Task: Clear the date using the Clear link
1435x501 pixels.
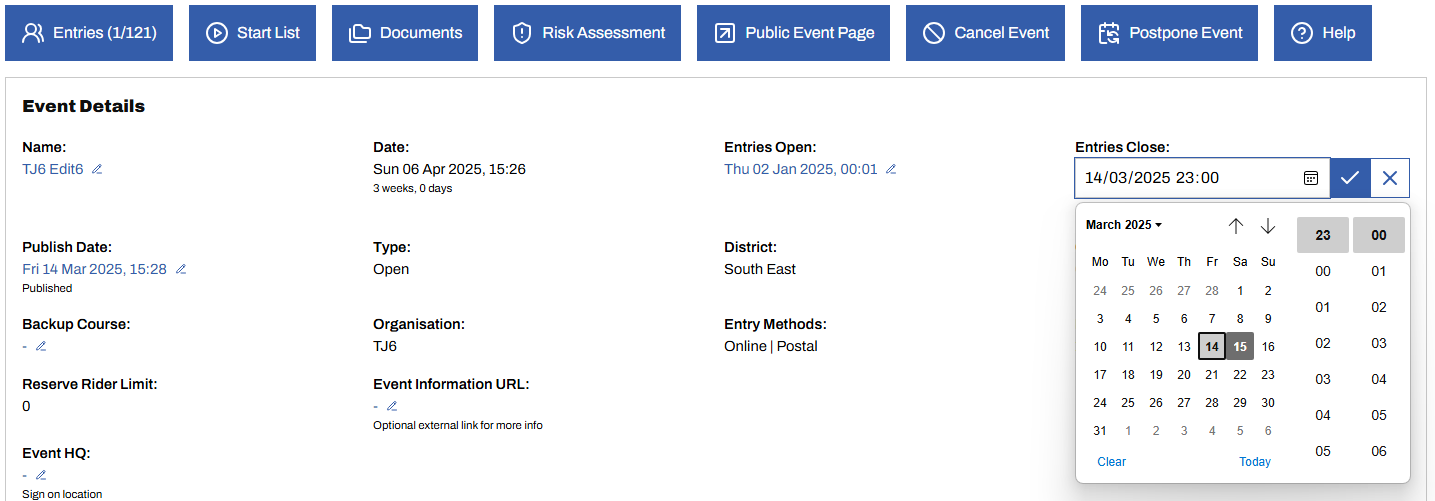Action: coord(1111,462)
